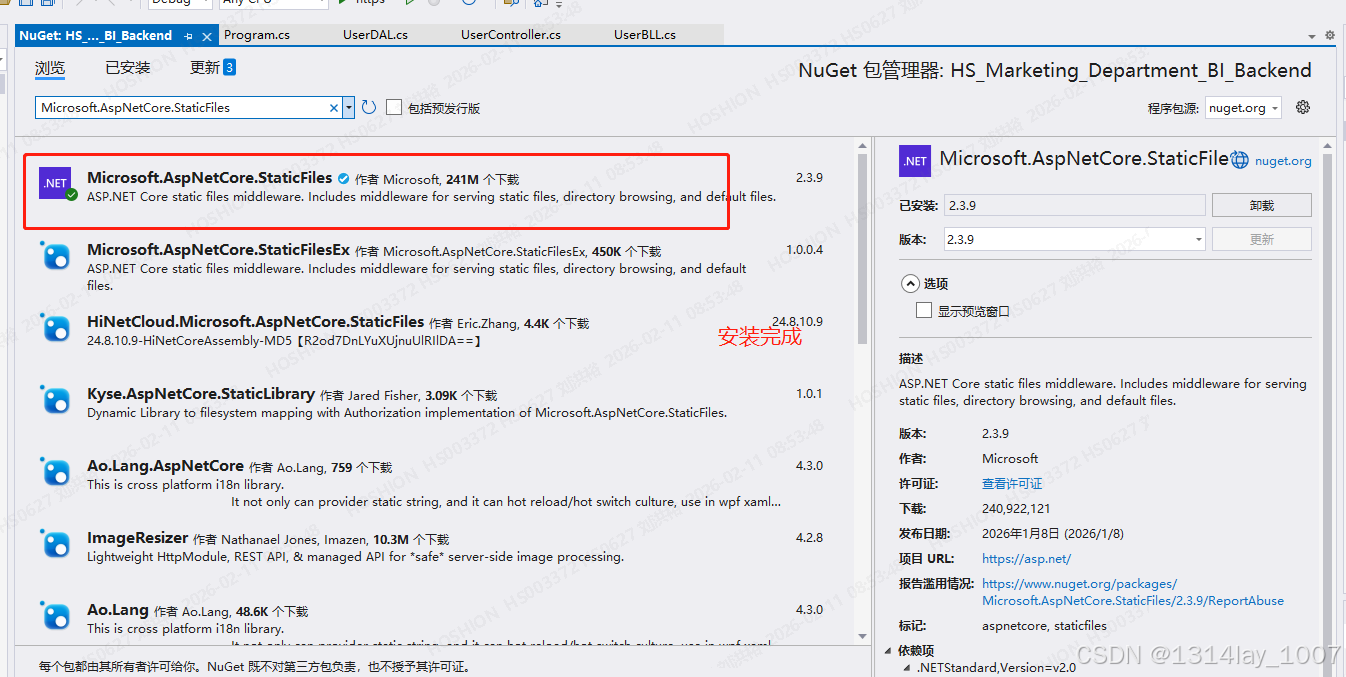Toggle 包括预发行版 prerelease checkbox
Viewport: 1346px width, 677px height.
pos(394,107)
